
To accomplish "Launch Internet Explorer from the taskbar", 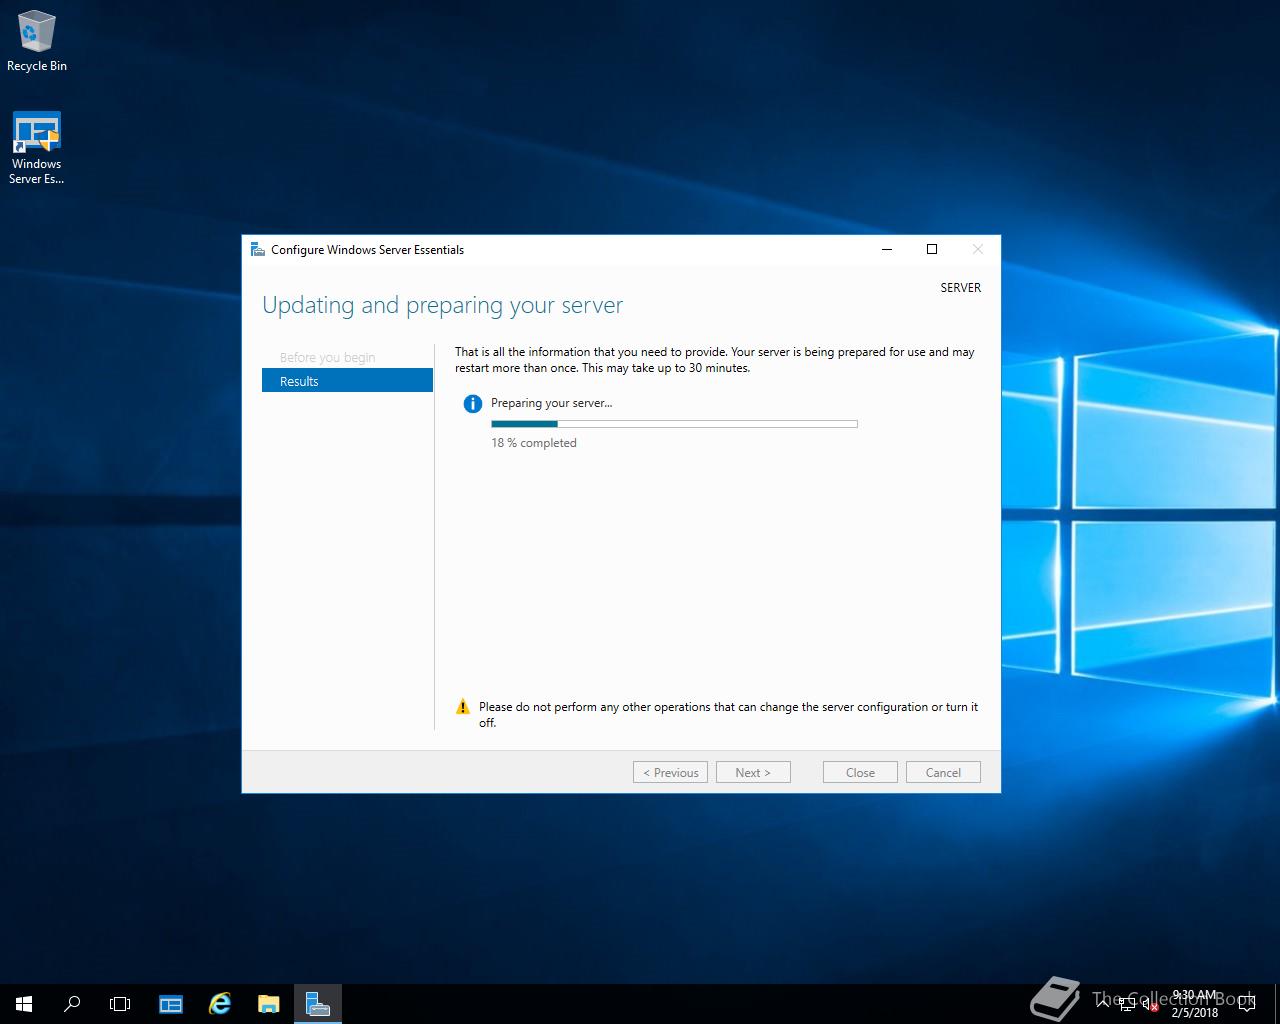I will coord(220,1004).
